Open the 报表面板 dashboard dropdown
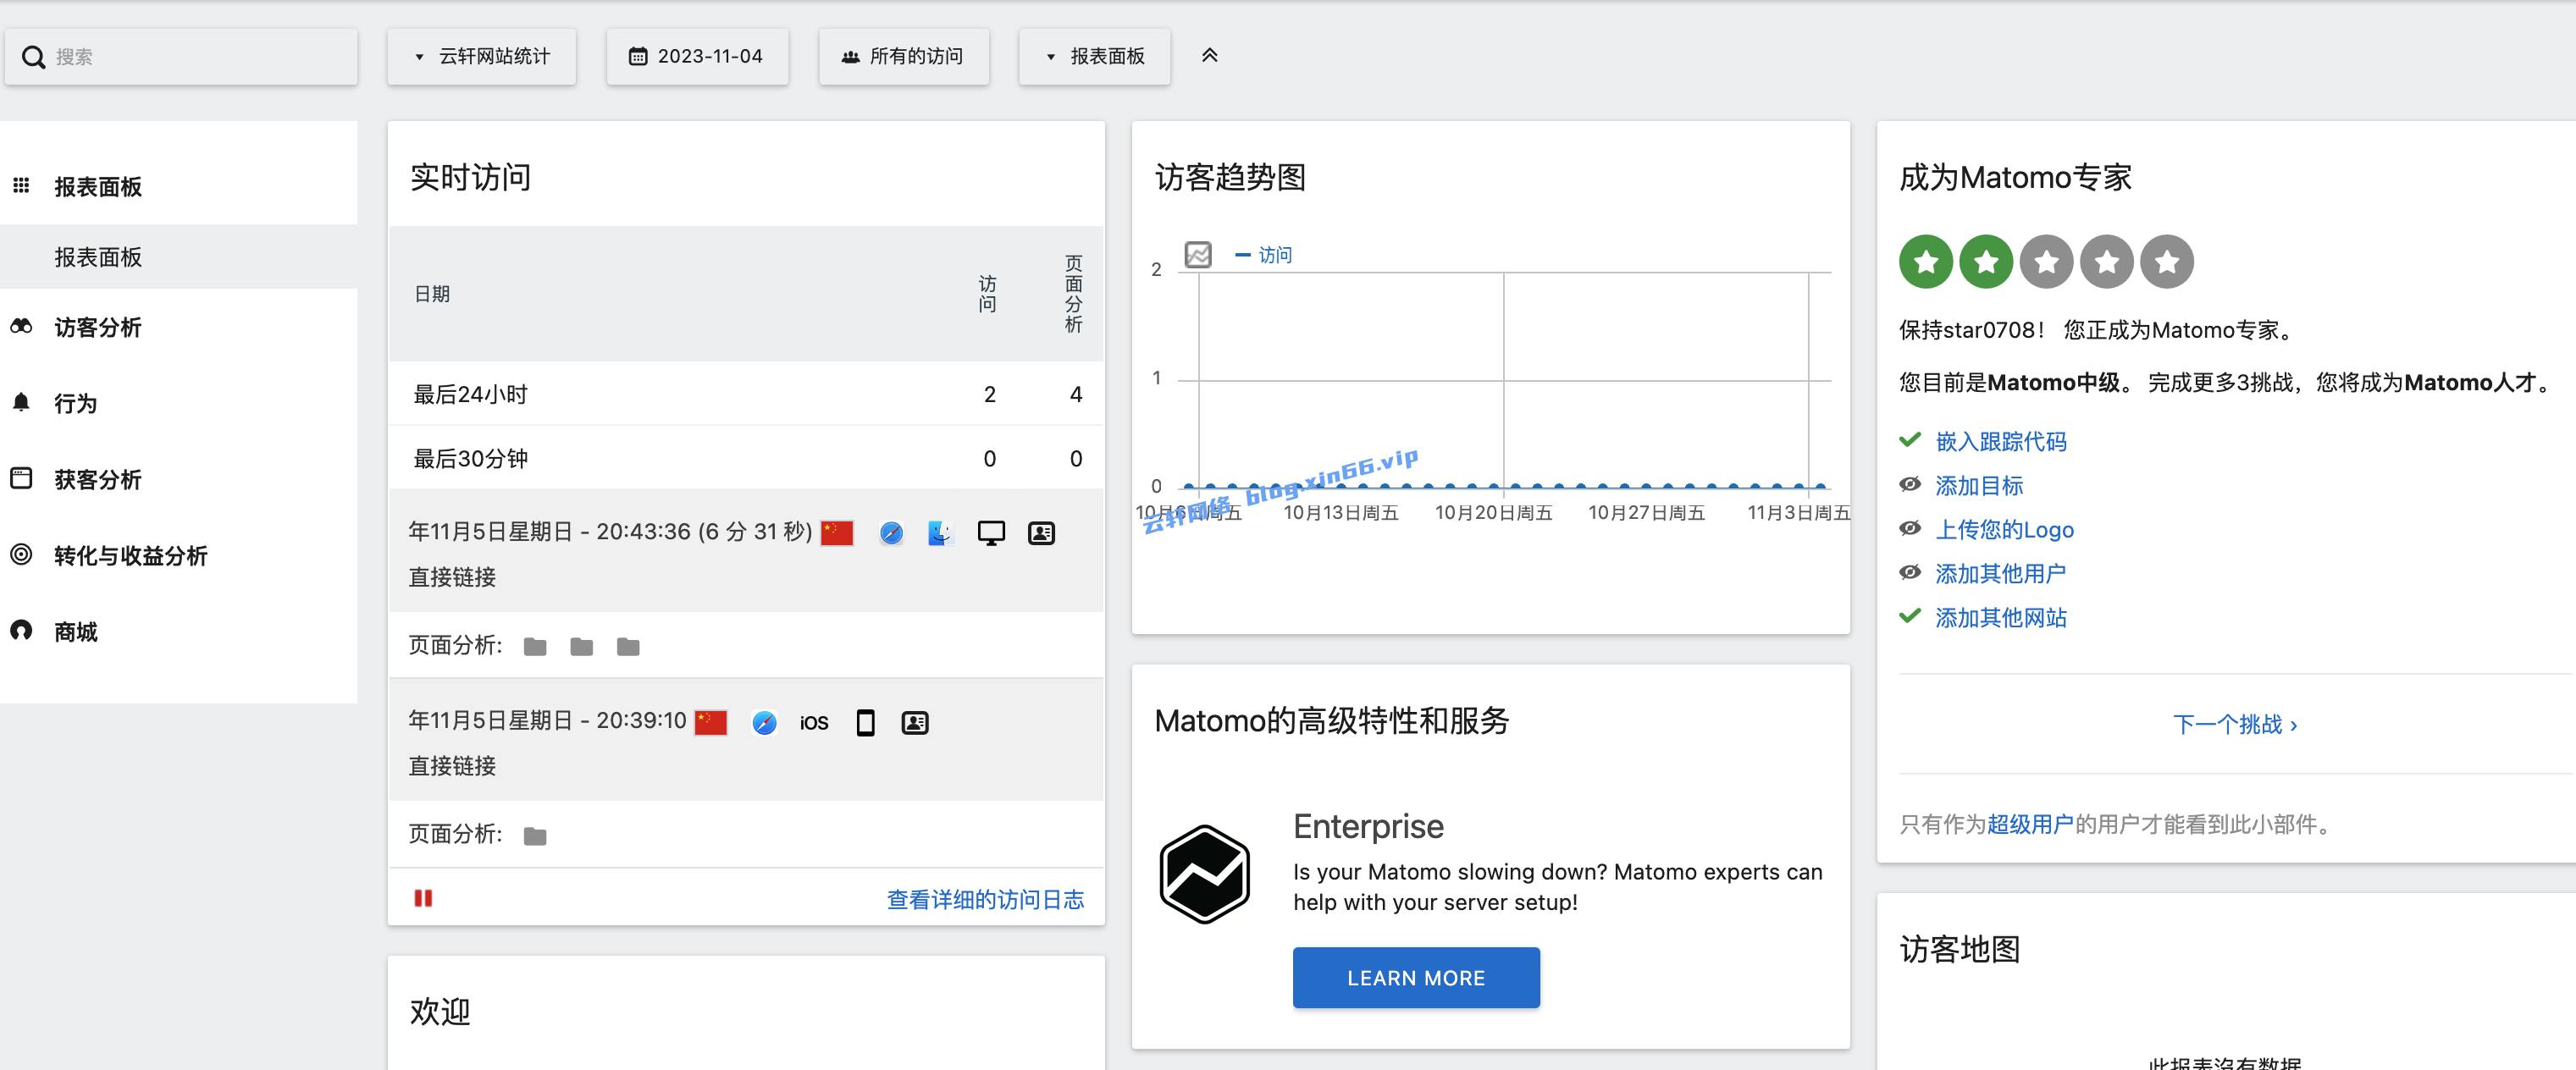This screenshot has width=2576, height=1070. tap(1095, 57)
